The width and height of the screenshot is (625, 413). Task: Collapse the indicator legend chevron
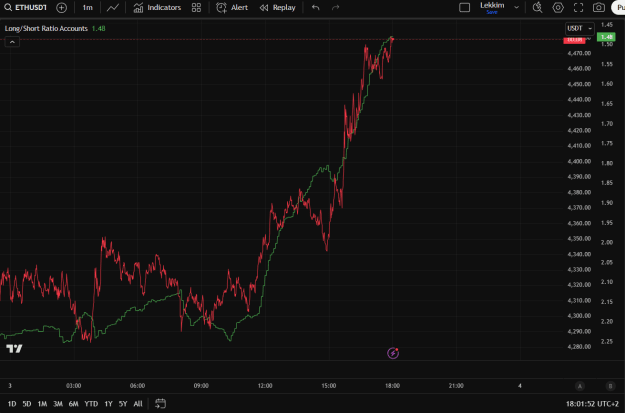pyautogui.click(x=12, y=42)
